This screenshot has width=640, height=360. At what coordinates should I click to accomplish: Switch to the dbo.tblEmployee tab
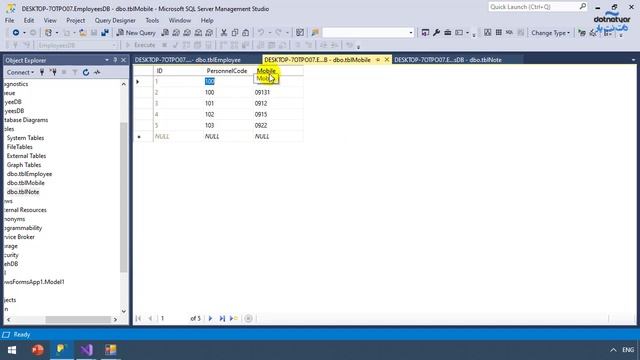point(197,60)
